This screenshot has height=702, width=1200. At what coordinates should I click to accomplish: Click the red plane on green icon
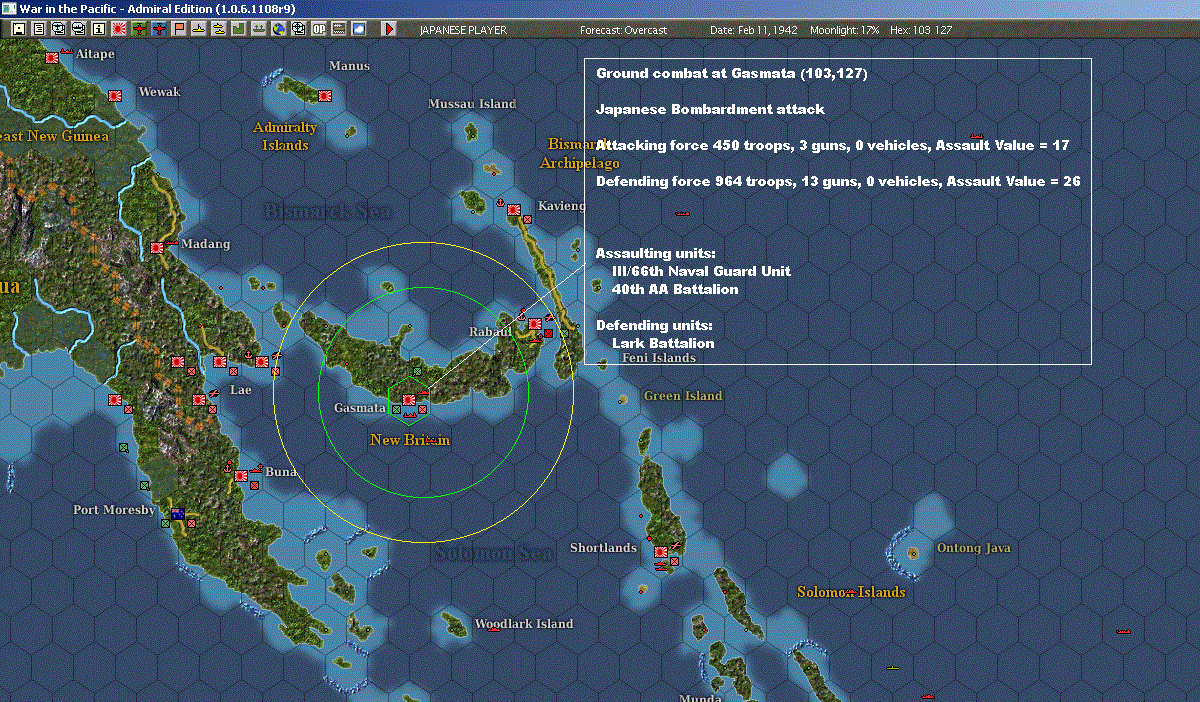pyautogui.click(x=139, y=29)
